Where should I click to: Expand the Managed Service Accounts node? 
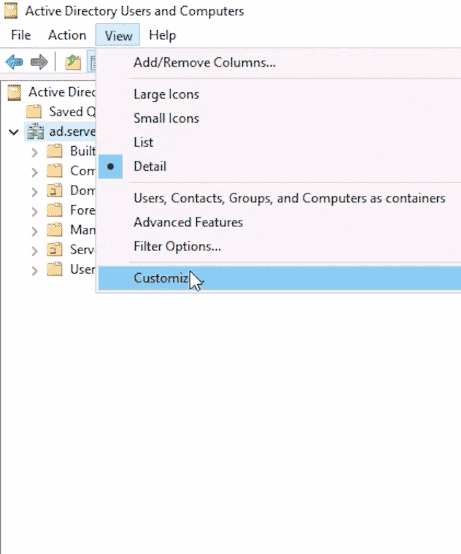tap(34, 232)
